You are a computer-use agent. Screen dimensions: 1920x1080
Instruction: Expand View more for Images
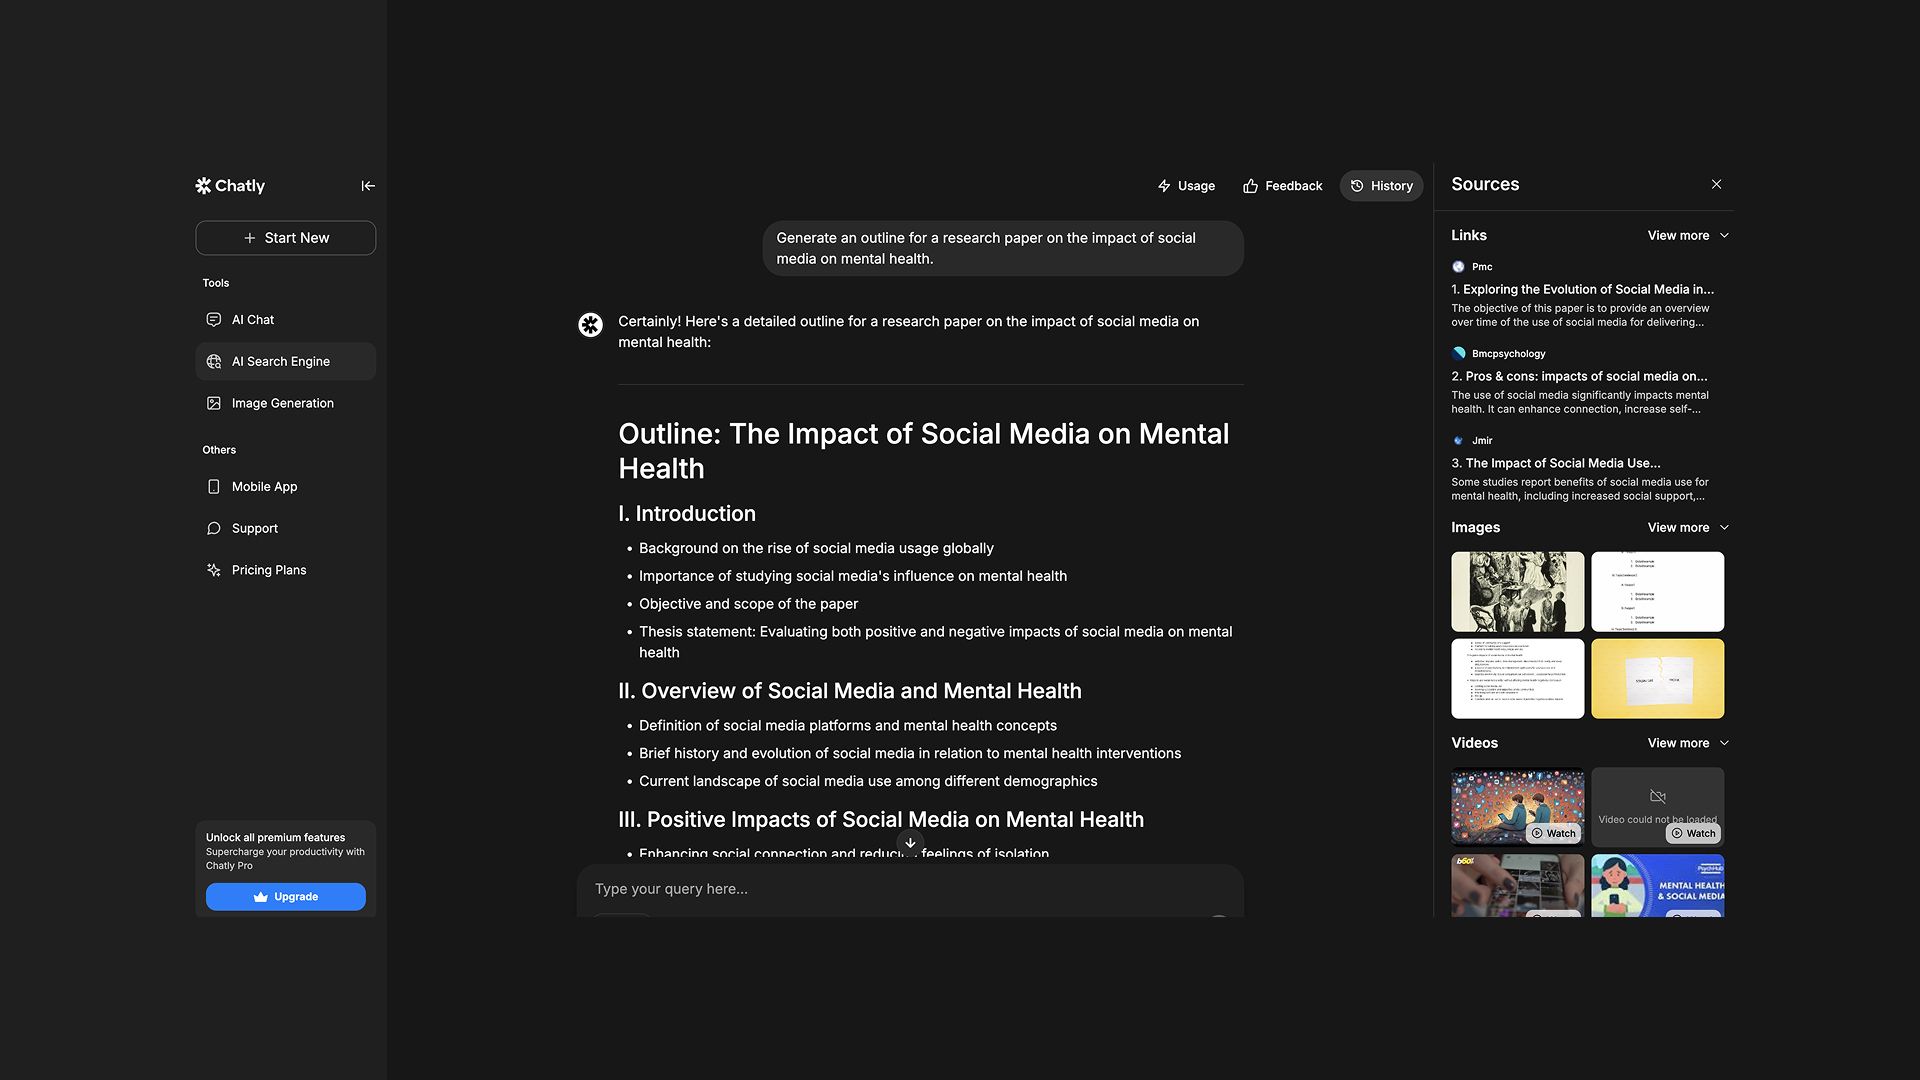point(1687,528)
